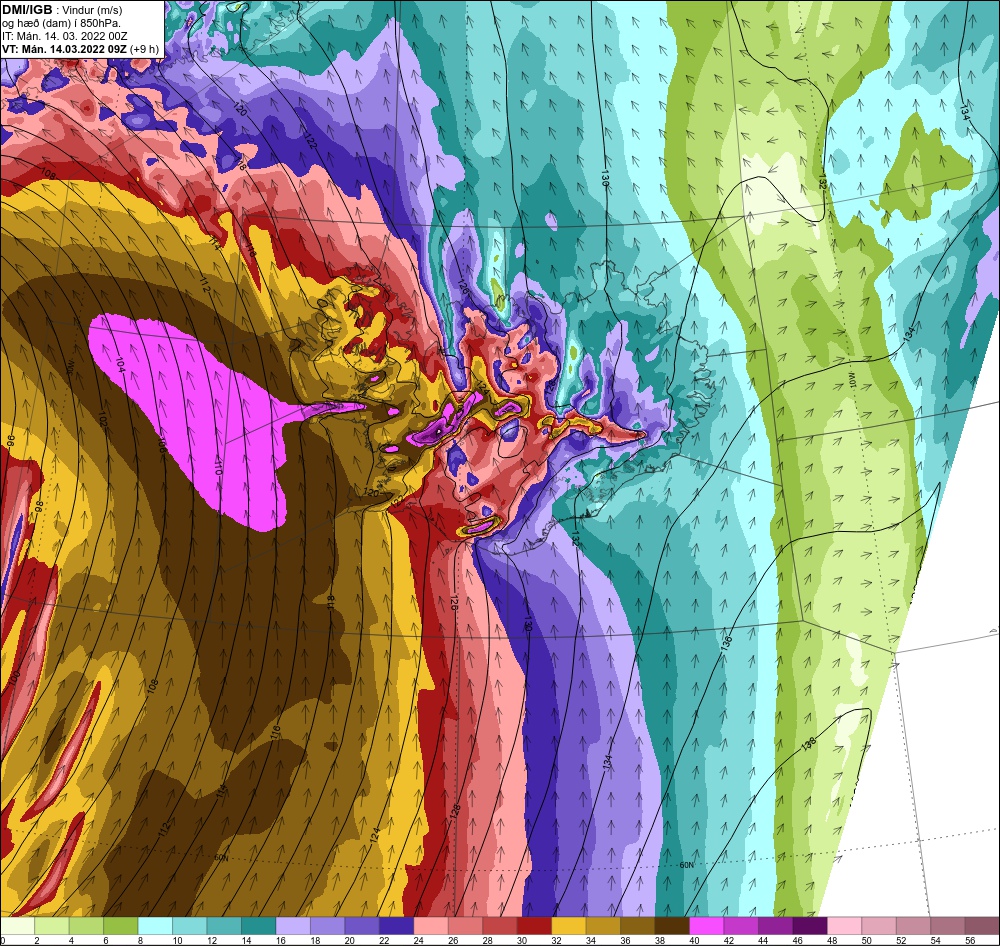
Task: Pick the dark red 30–32 m/s legend swatch
Action: 534,926
